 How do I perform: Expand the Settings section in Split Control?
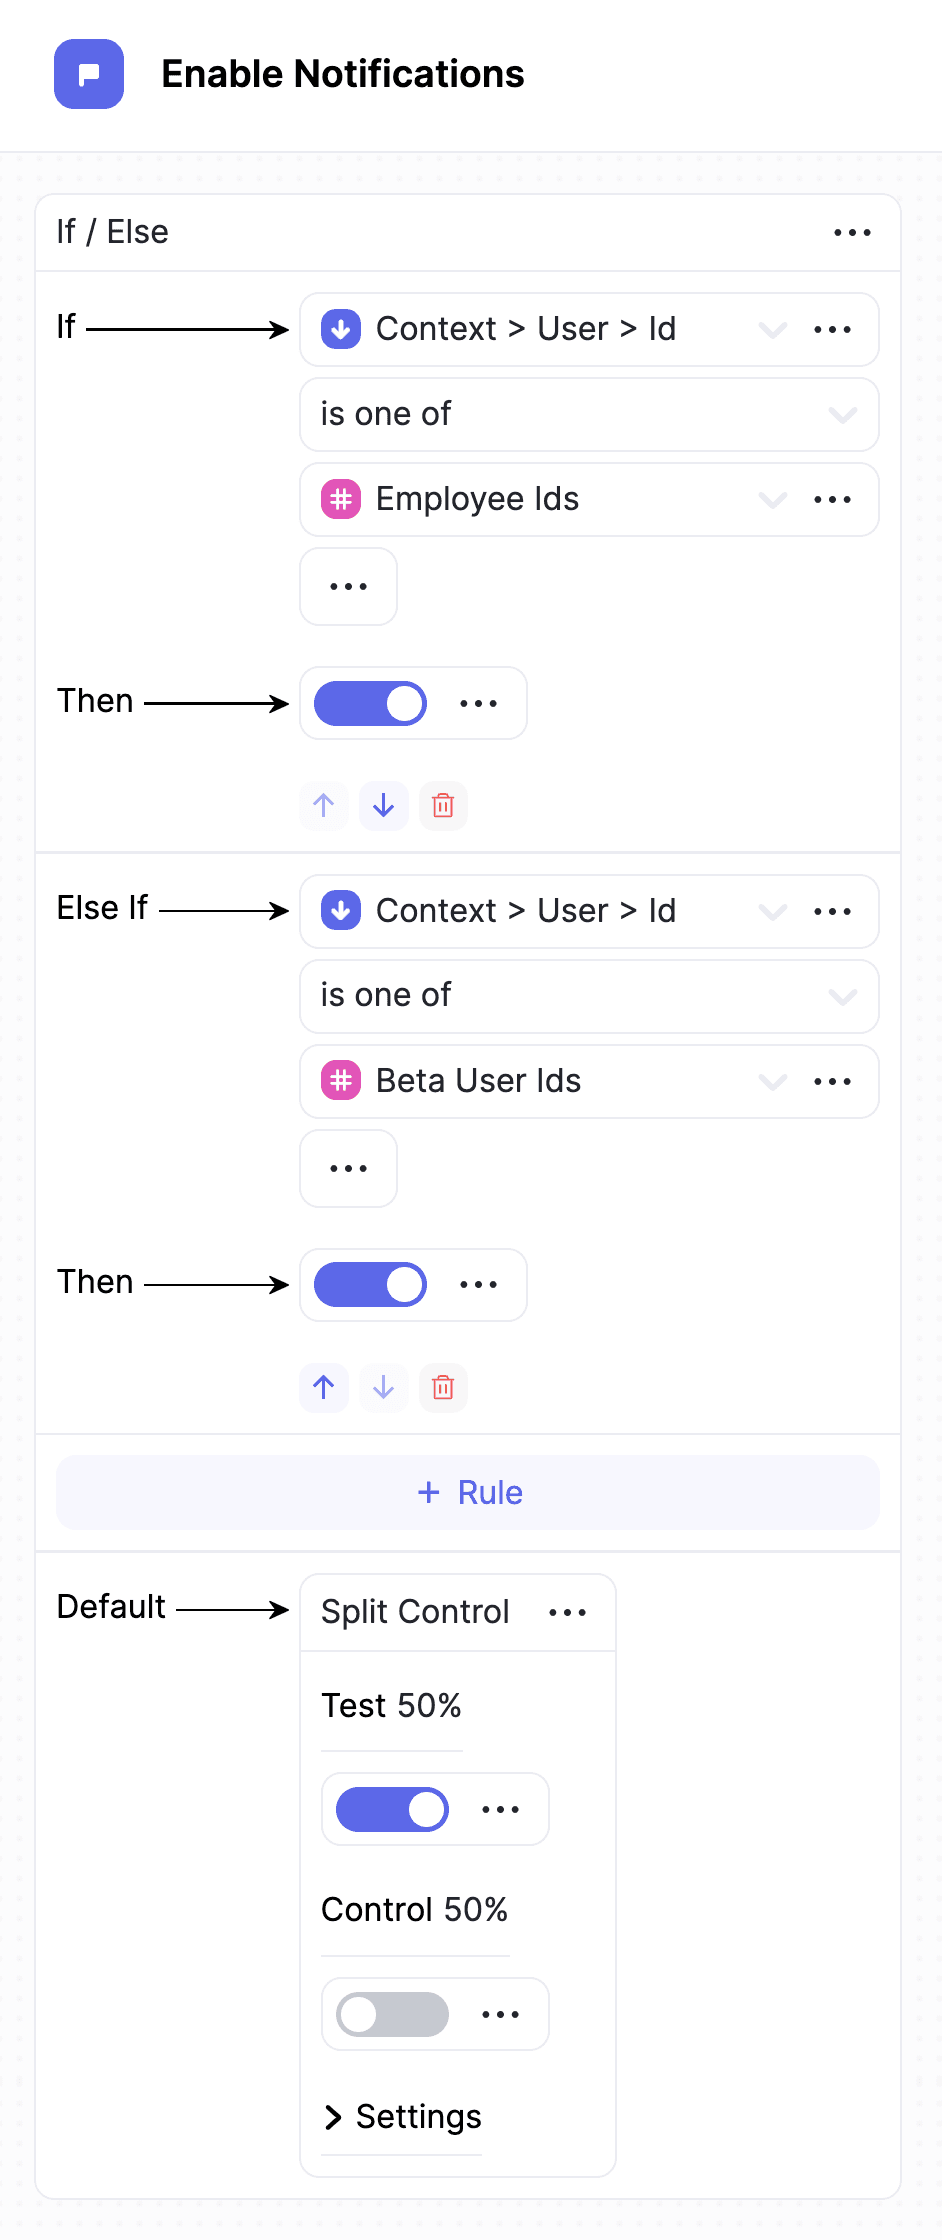point(402,2117)
